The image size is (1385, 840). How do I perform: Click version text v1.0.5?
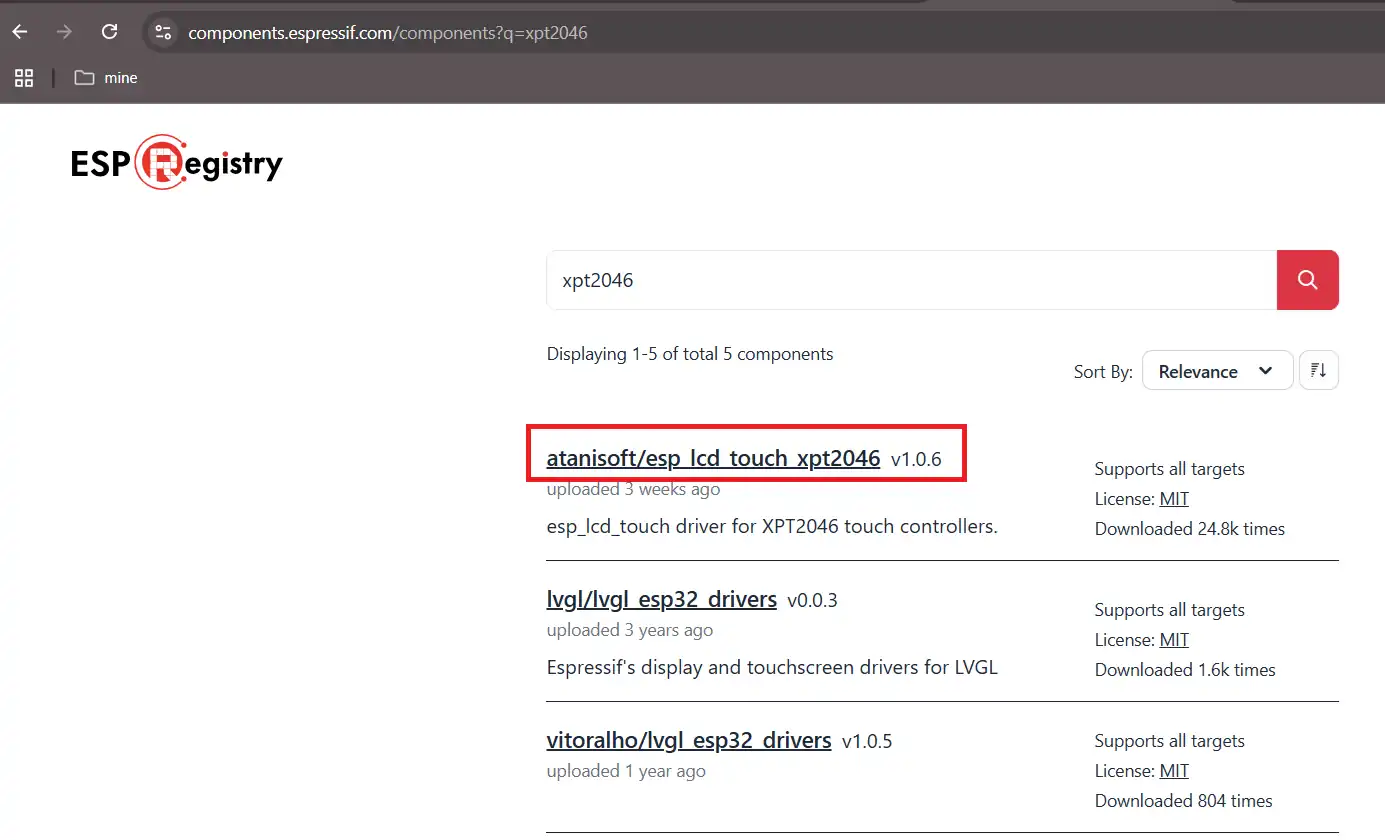tap(867, 742)
